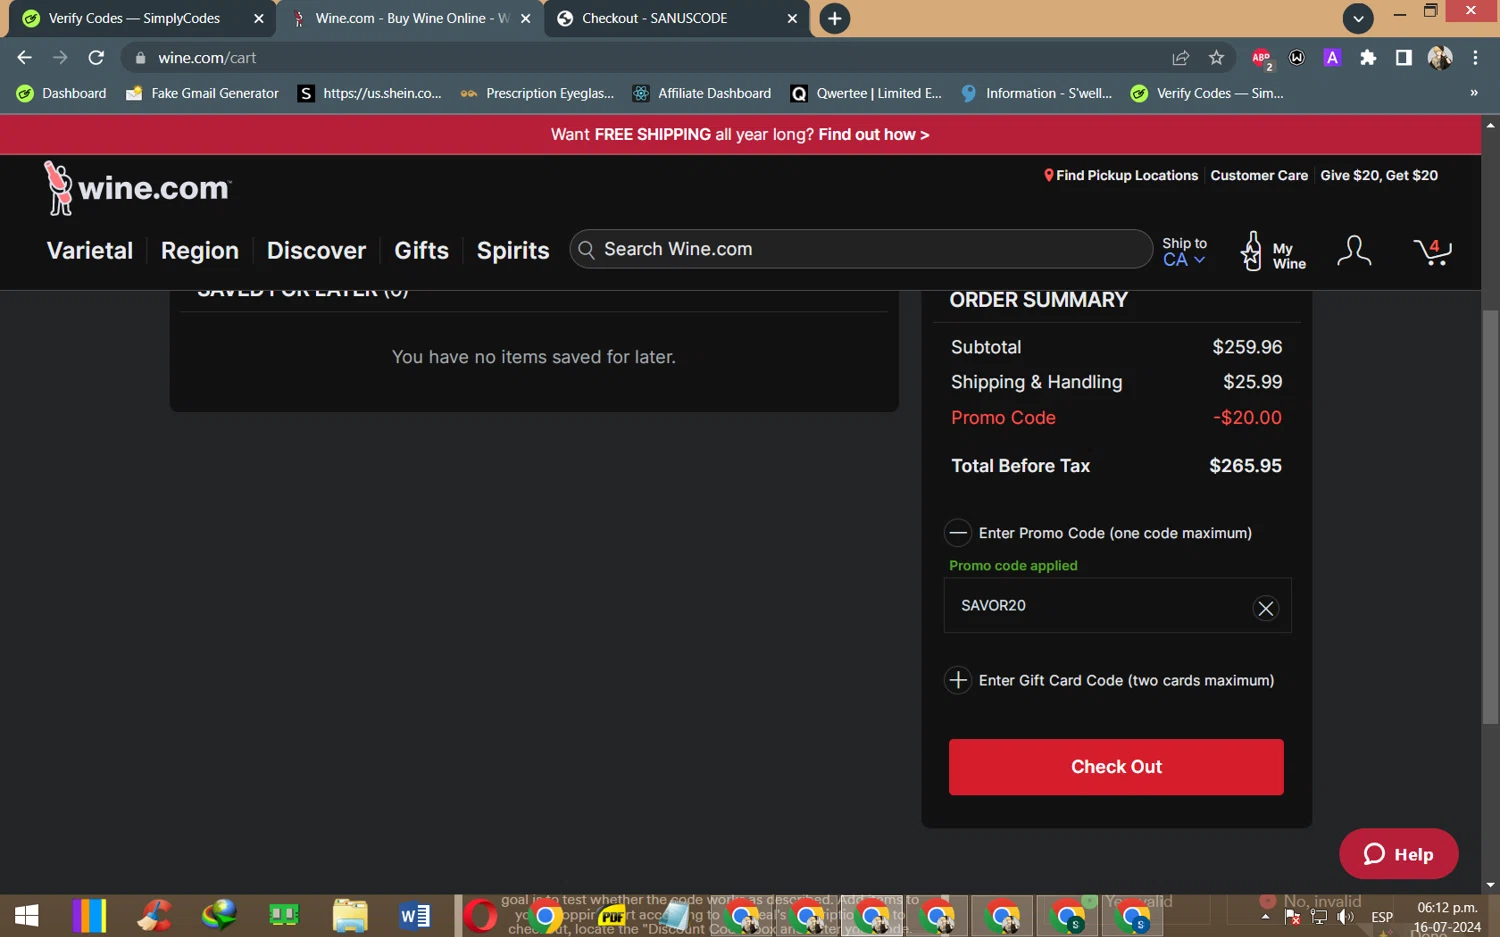1500x937 pixels.
Task: Click the Check Out button
Action: pos(1116,767)
